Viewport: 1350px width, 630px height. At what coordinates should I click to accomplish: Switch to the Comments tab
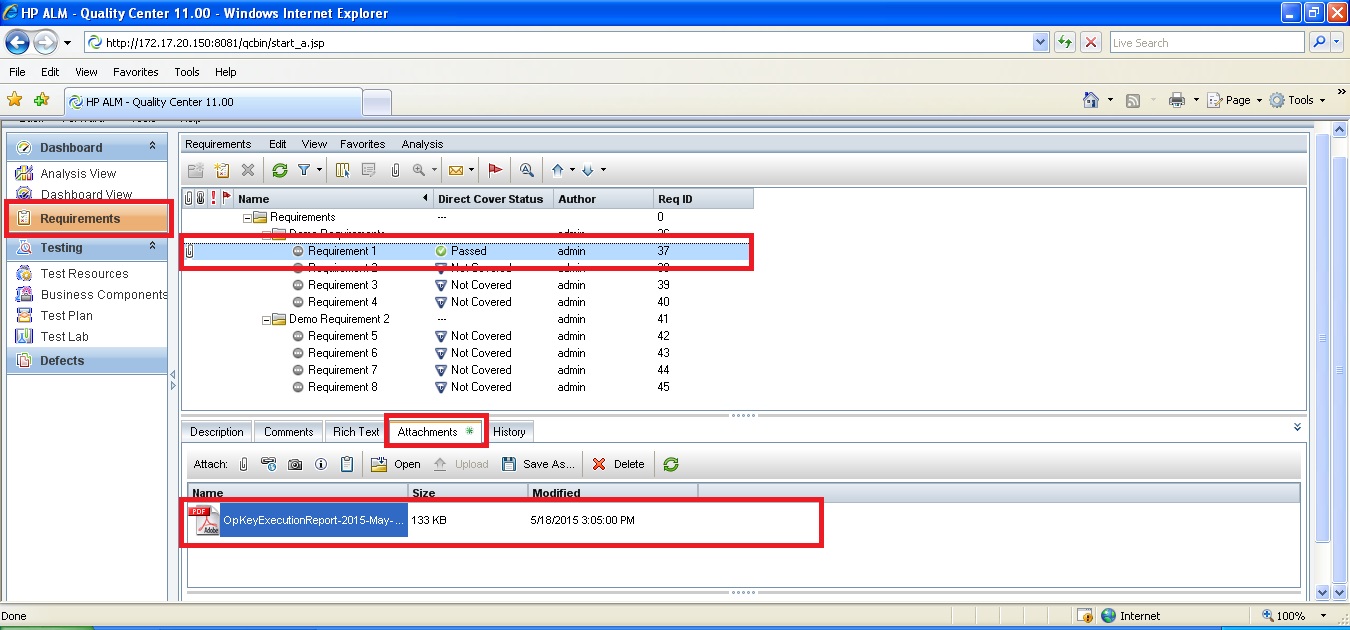[x=289, y=432]
